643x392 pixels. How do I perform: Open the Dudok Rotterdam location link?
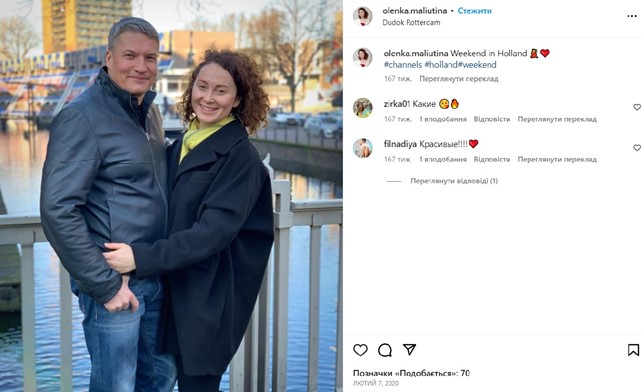(411, 23)
